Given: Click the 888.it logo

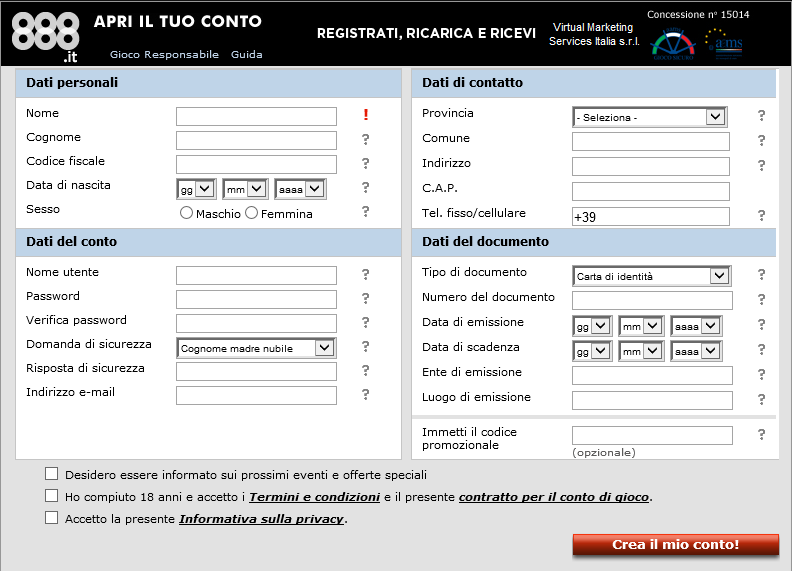Looking at the screenshot, I should point(45,36).
